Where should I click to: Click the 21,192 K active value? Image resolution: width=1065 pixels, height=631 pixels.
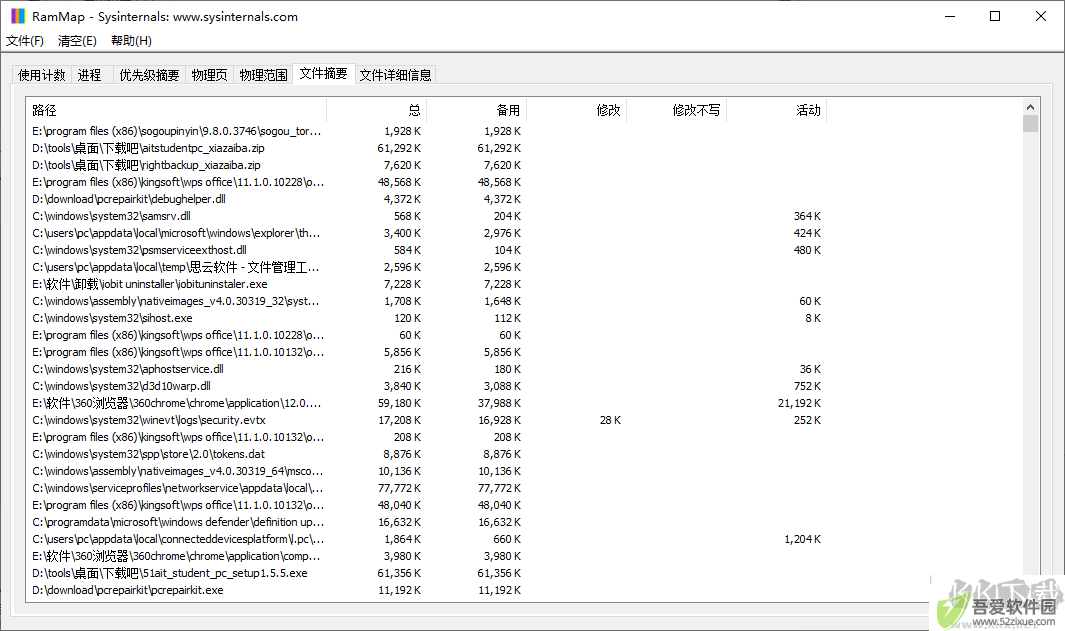pos(799,403)
